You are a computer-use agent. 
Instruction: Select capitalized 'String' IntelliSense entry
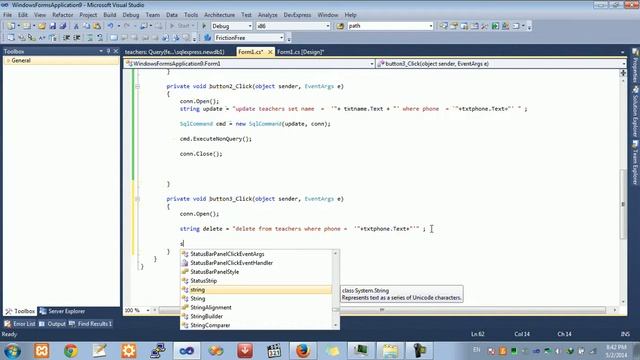(x=256, y=298)
